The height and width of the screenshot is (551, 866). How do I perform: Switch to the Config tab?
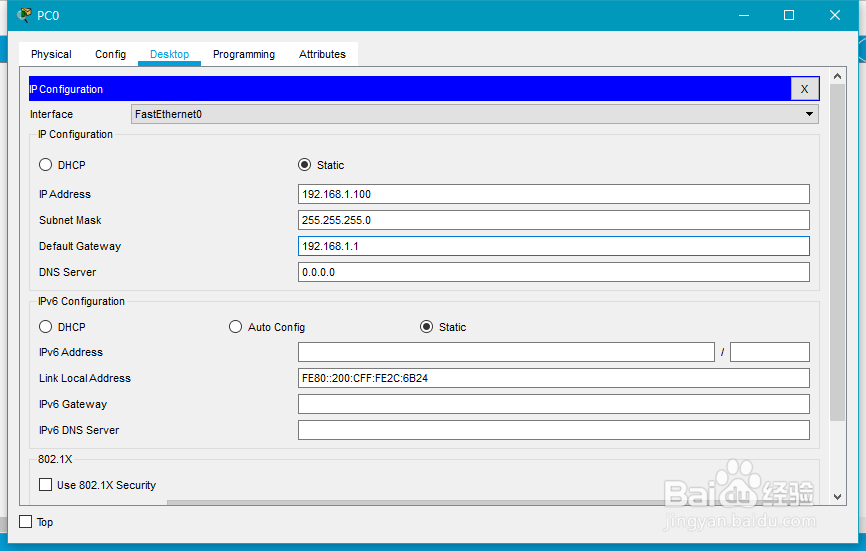click(110, 54)
